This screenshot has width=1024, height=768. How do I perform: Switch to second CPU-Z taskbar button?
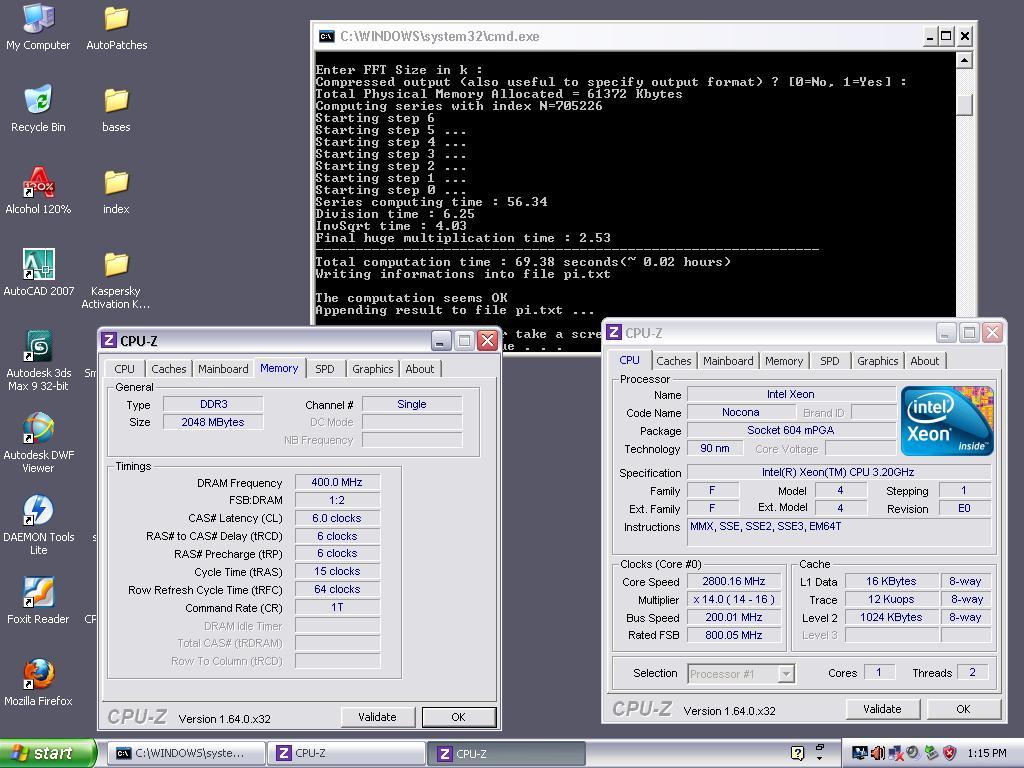(x=507, y=753)
